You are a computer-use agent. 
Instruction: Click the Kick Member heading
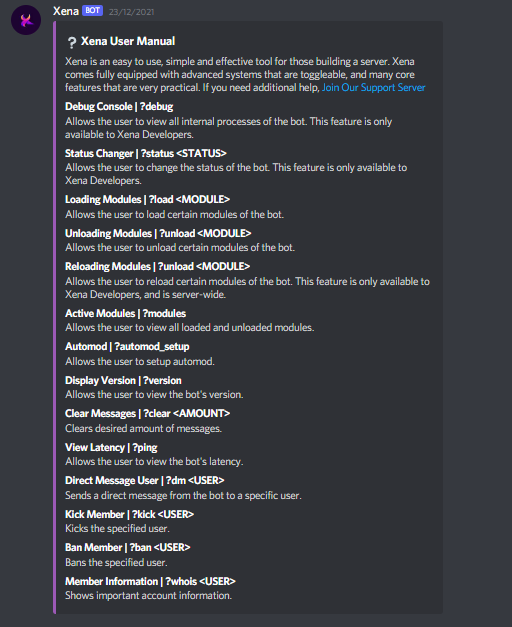[130, 514]
